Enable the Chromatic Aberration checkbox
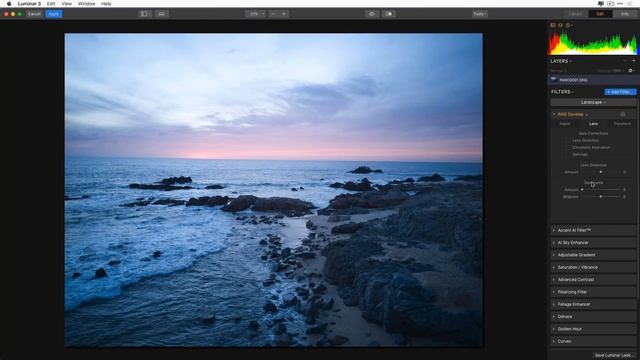640x360 pixels. (x=569, y=147)
